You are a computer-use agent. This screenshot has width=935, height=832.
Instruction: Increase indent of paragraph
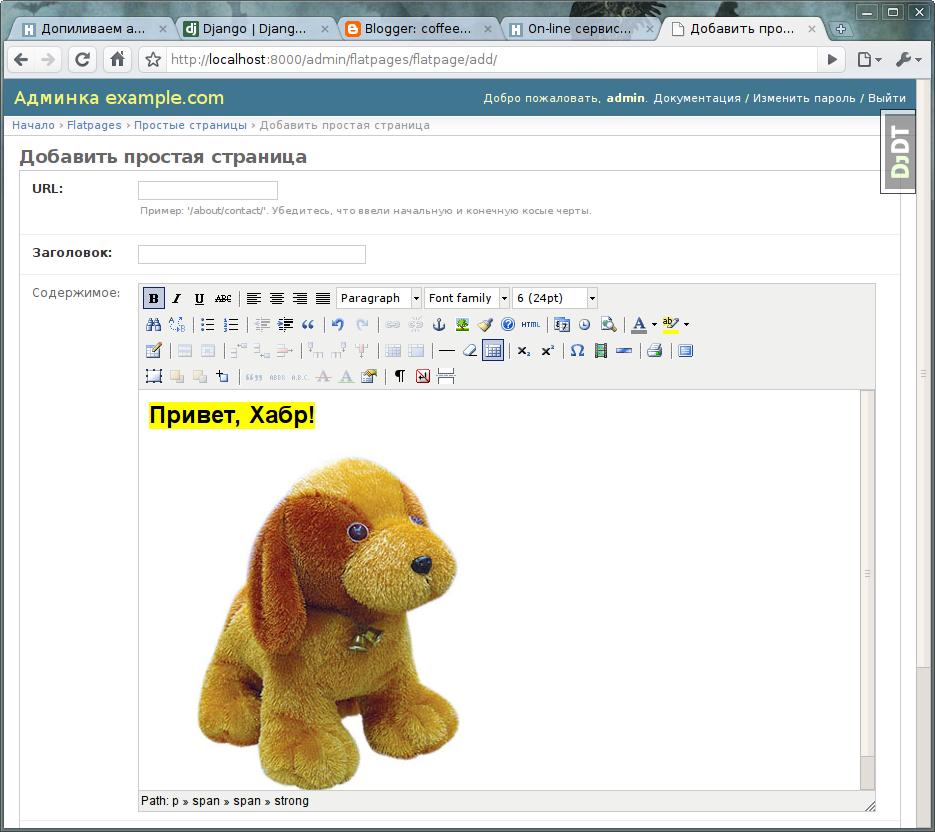tap(285, 324)
